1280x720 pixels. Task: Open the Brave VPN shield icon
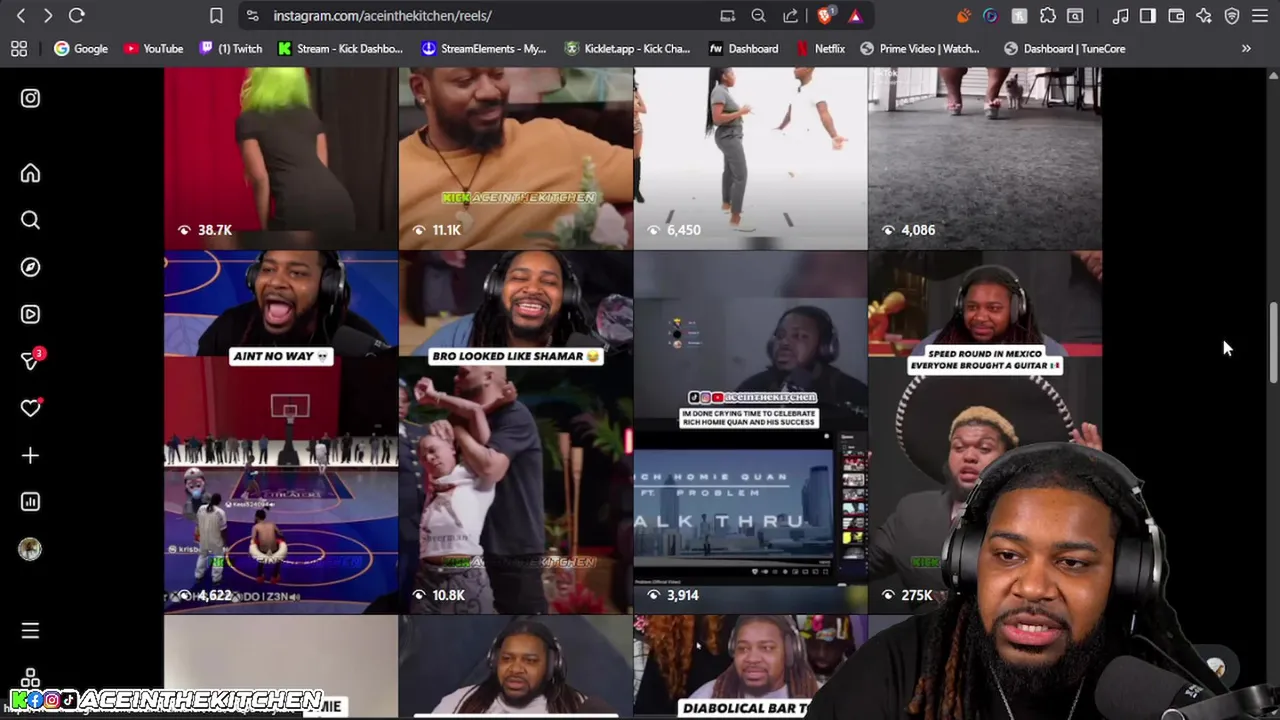click(1232, 15)
